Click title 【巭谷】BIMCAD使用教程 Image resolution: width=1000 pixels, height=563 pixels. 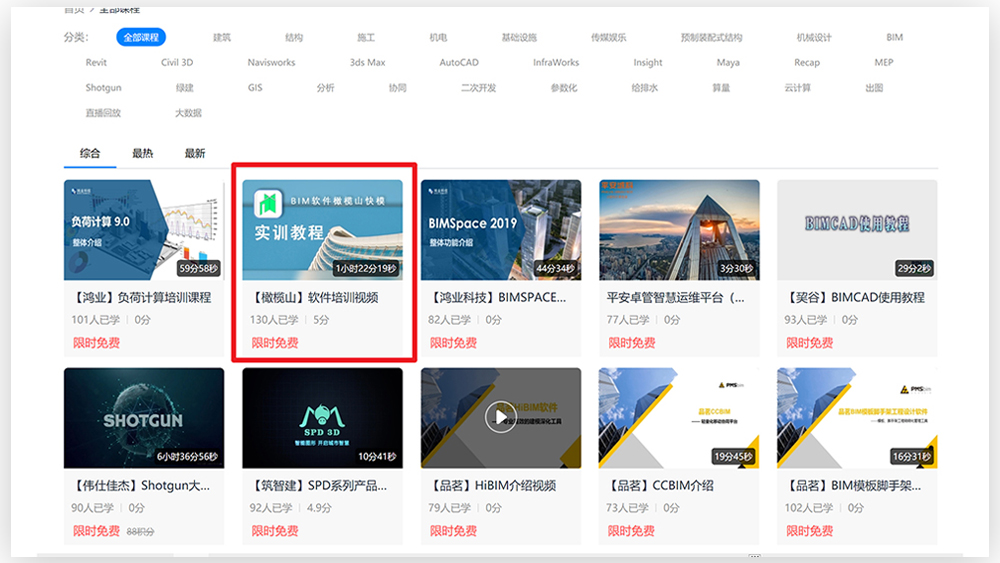[855, 298]
